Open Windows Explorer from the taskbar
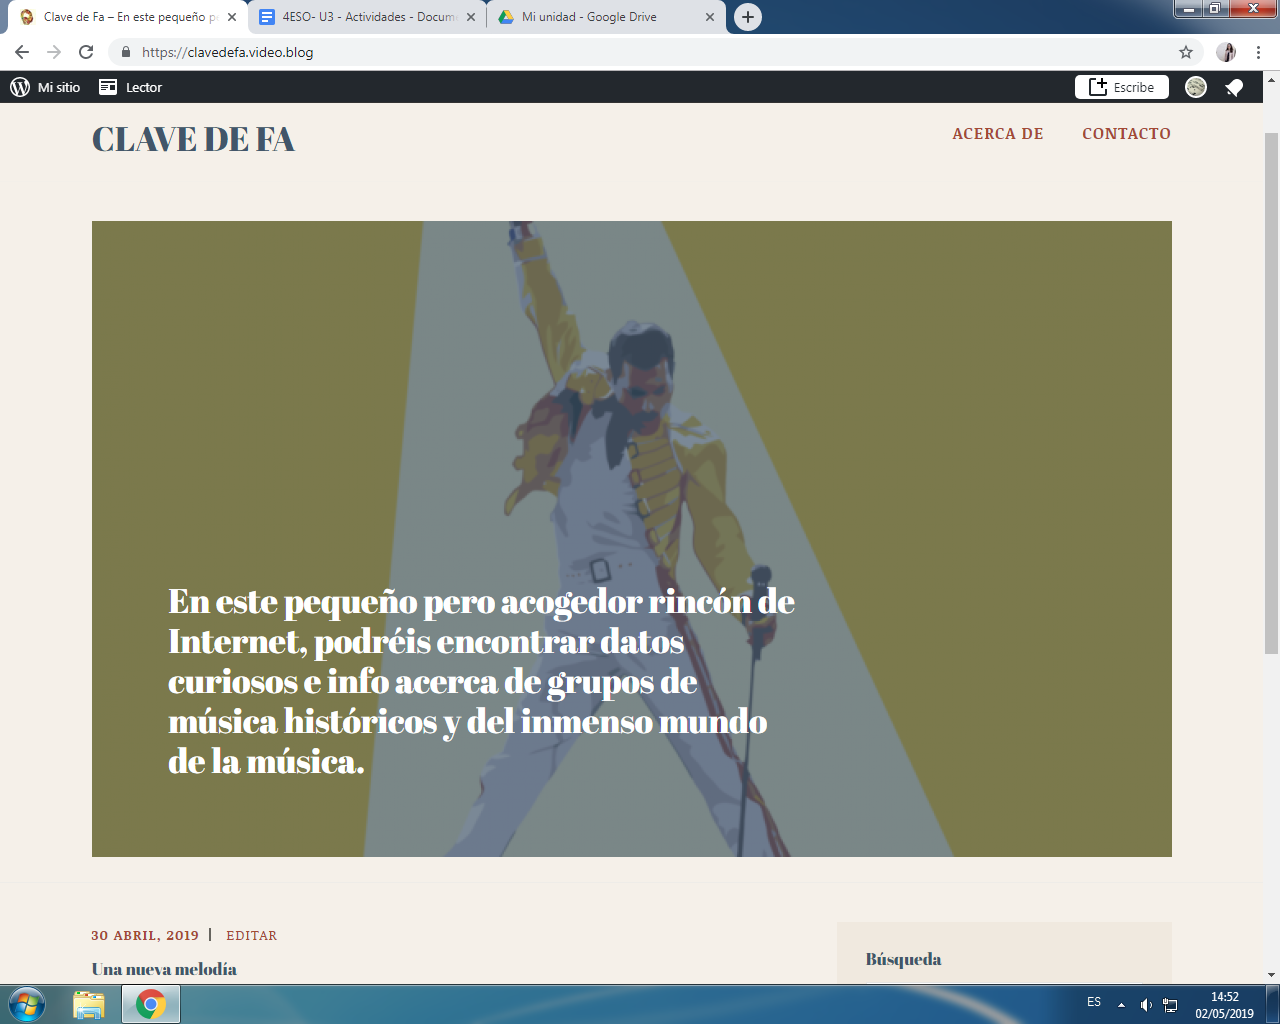This screenshot has width=1280, height=1024. click(88, 1003)
